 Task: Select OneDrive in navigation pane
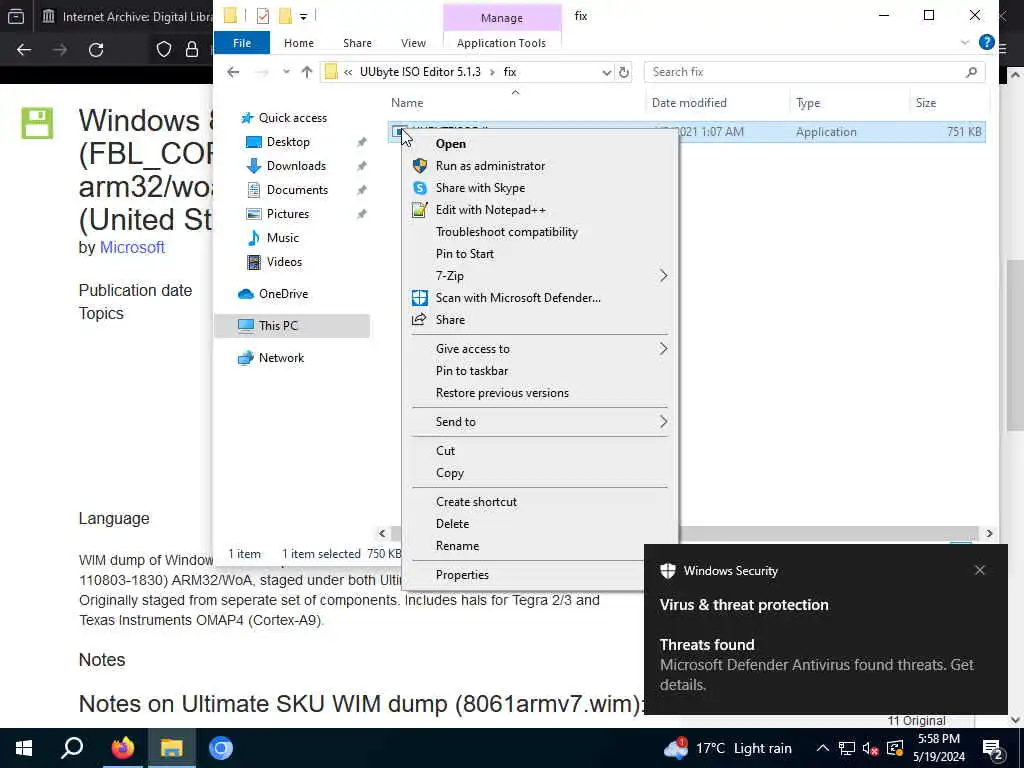(x=283, y=294)
